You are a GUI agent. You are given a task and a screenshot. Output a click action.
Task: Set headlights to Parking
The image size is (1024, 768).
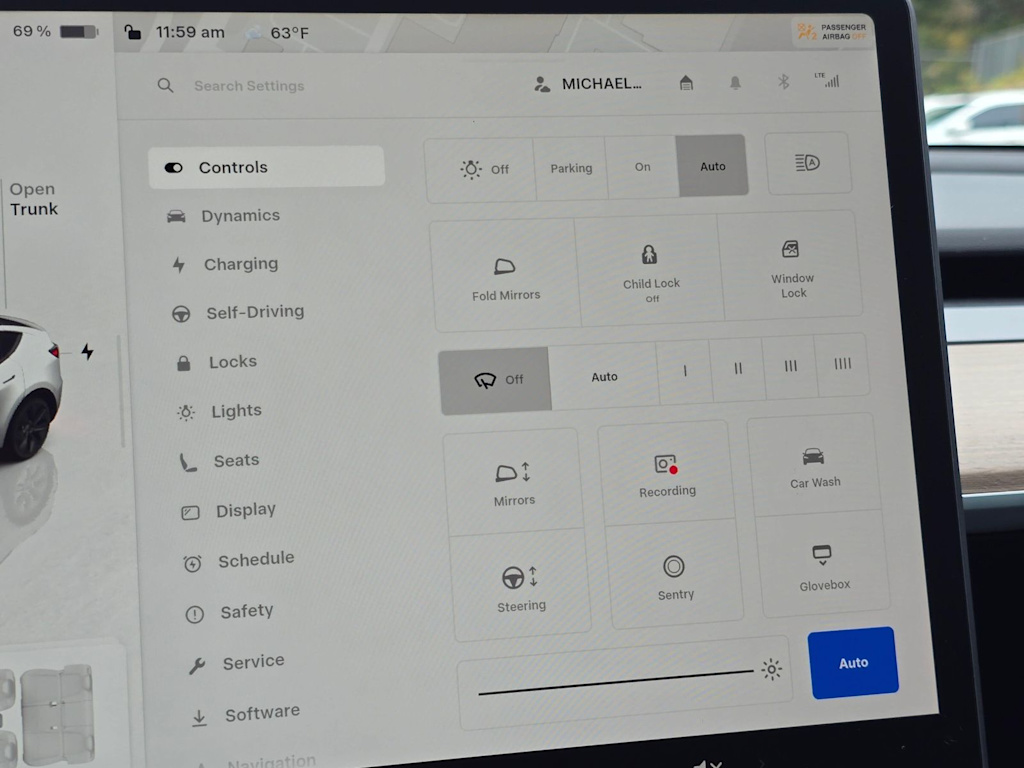pyautogui.click(x=571, y=168)
